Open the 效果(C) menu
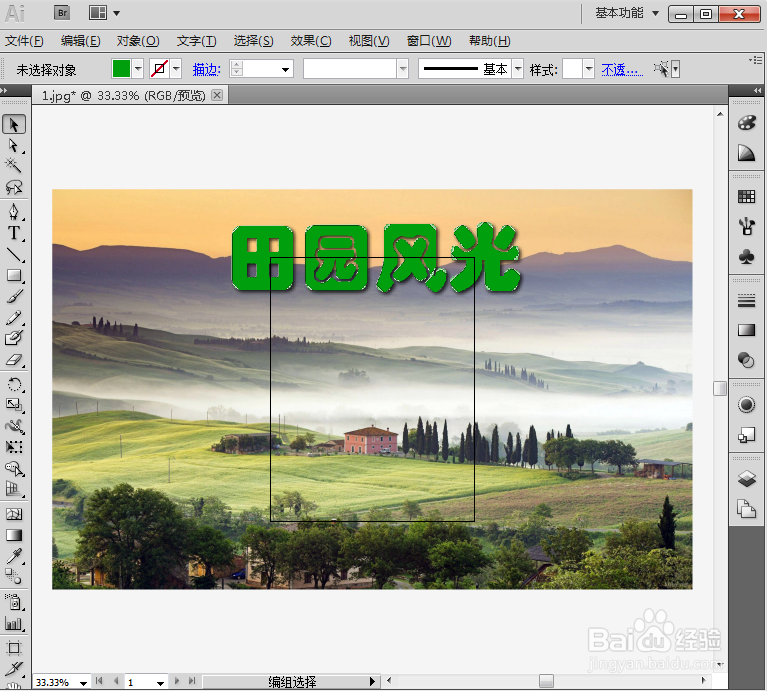This screenshot has width=767, height=691. tap(311, 41)
